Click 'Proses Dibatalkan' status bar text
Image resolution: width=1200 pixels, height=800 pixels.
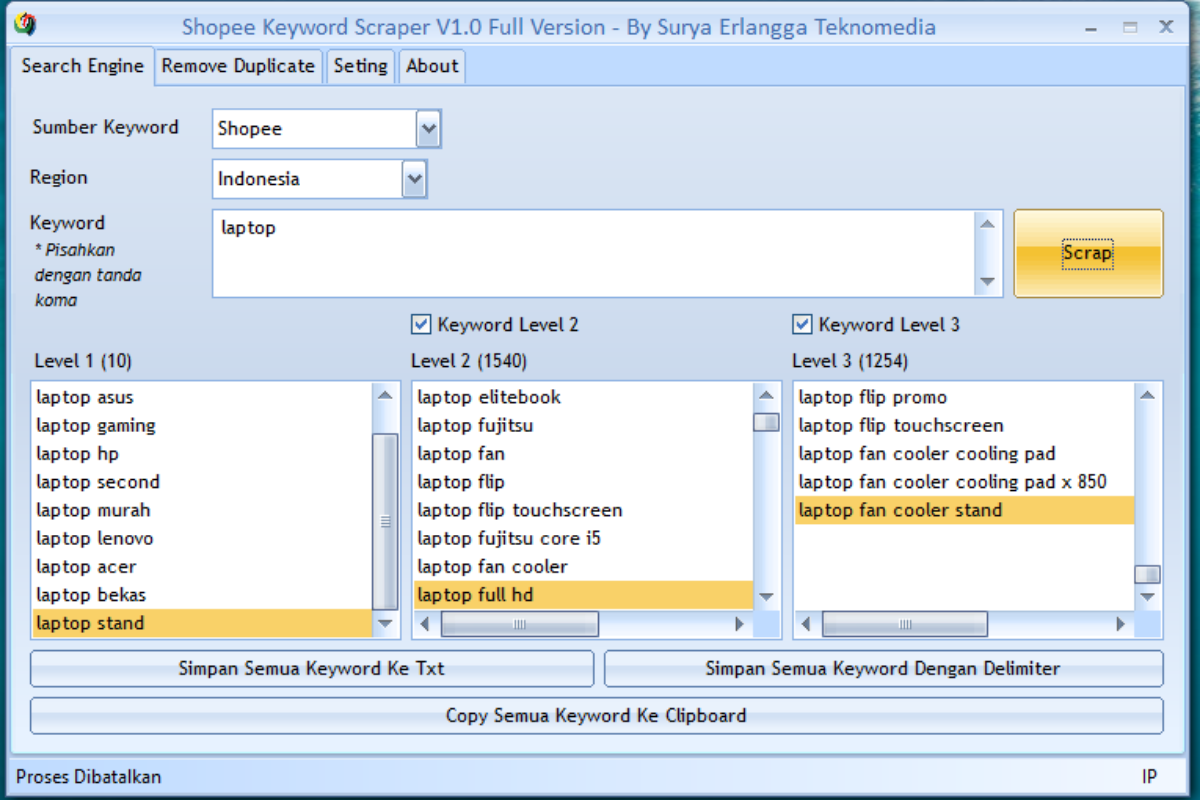[89, 777]
